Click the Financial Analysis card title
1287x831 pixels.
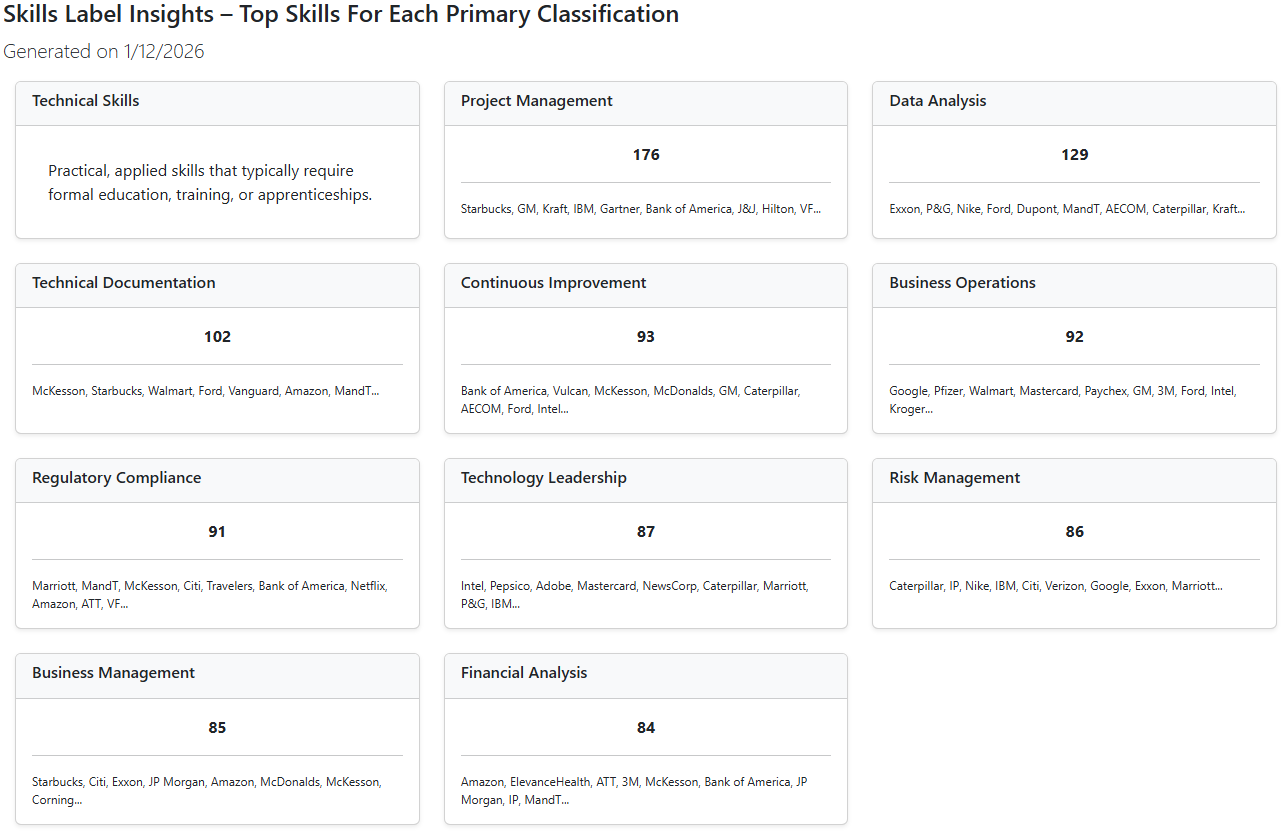(524, 673)
